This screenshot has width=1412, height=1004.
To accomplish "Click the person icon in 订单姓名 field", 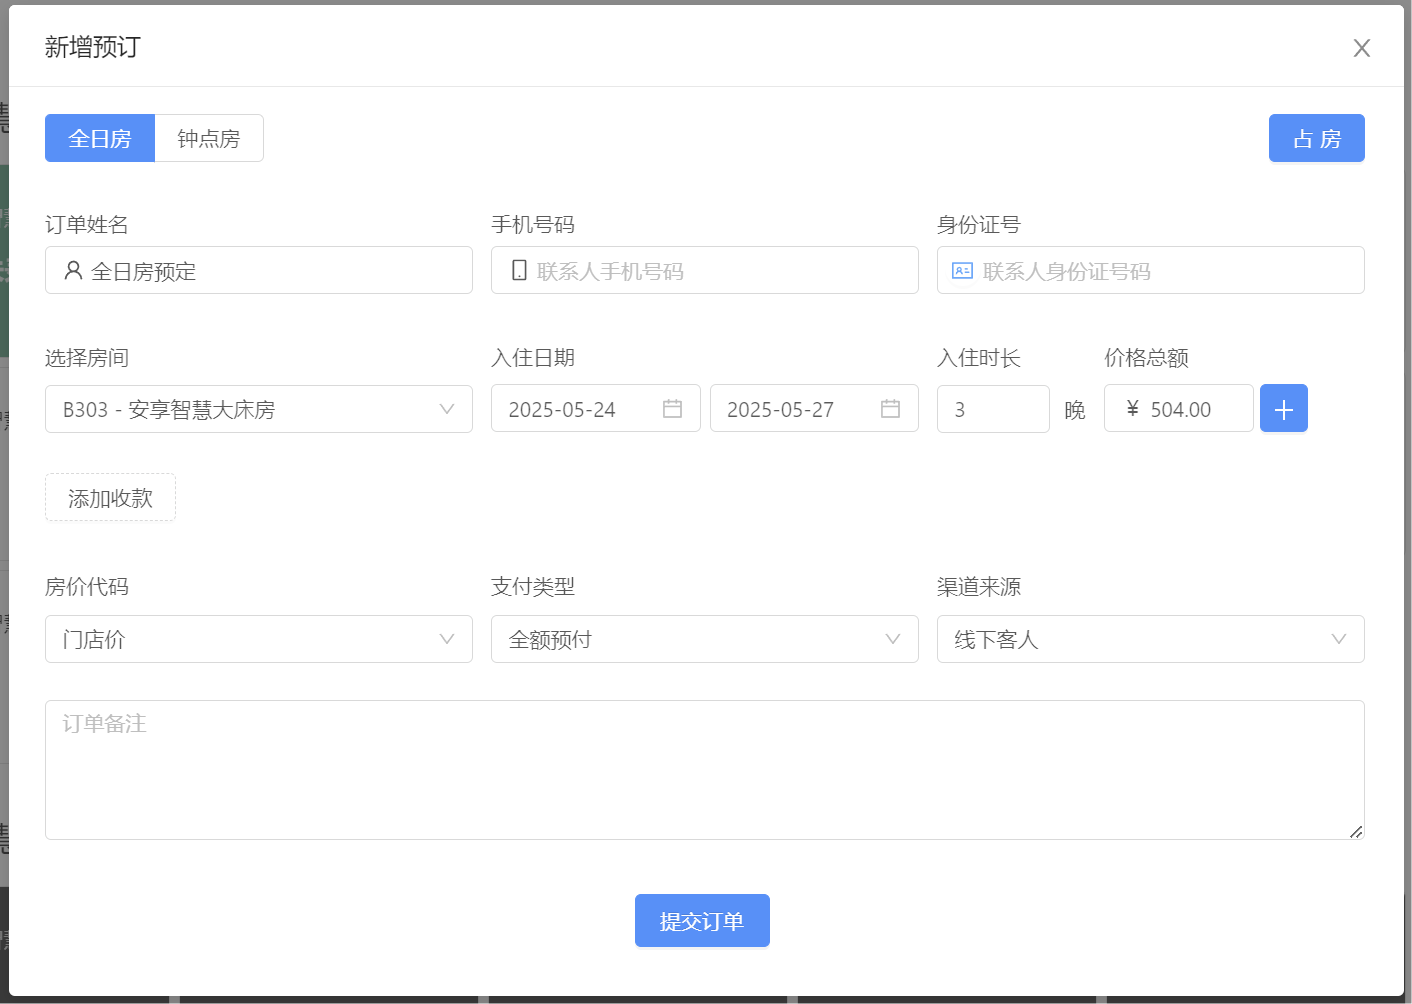I will (x=73, y=270).
